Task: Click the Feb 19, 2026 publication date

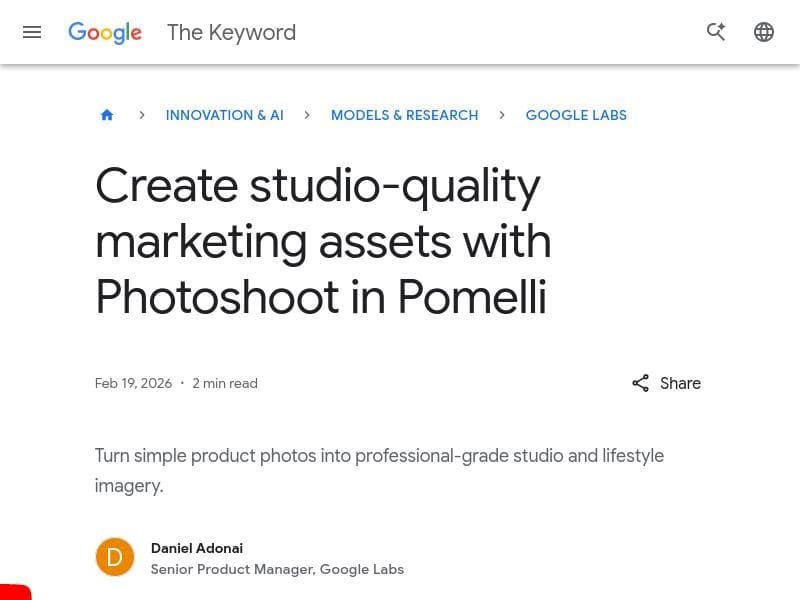Action: pos(133,383)
